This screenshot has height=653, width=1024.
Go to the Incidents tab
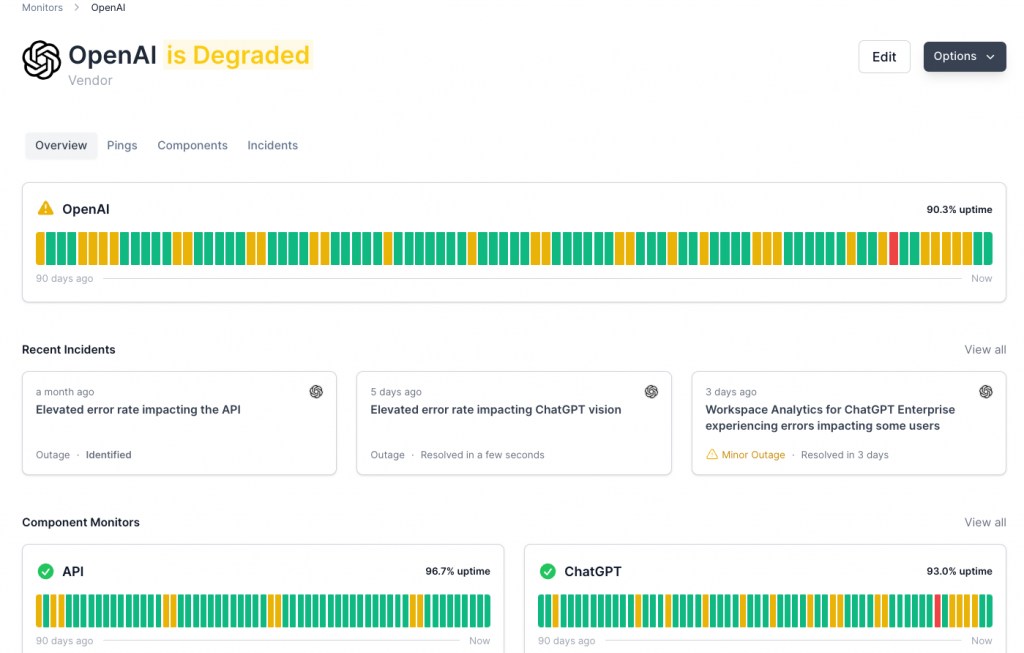click(272, 146)
